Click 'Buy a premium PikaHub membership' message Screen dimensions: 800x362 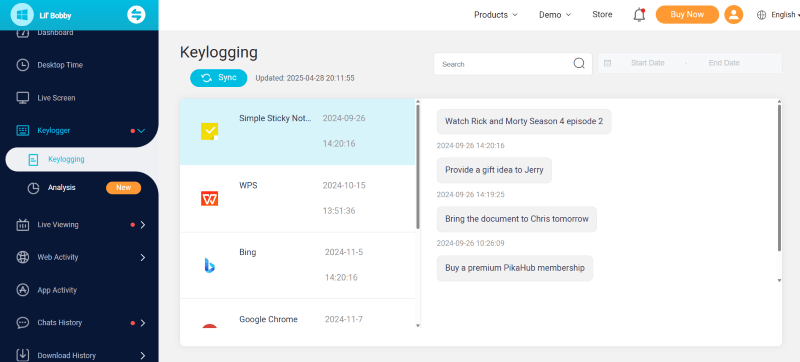pos(515,268)
